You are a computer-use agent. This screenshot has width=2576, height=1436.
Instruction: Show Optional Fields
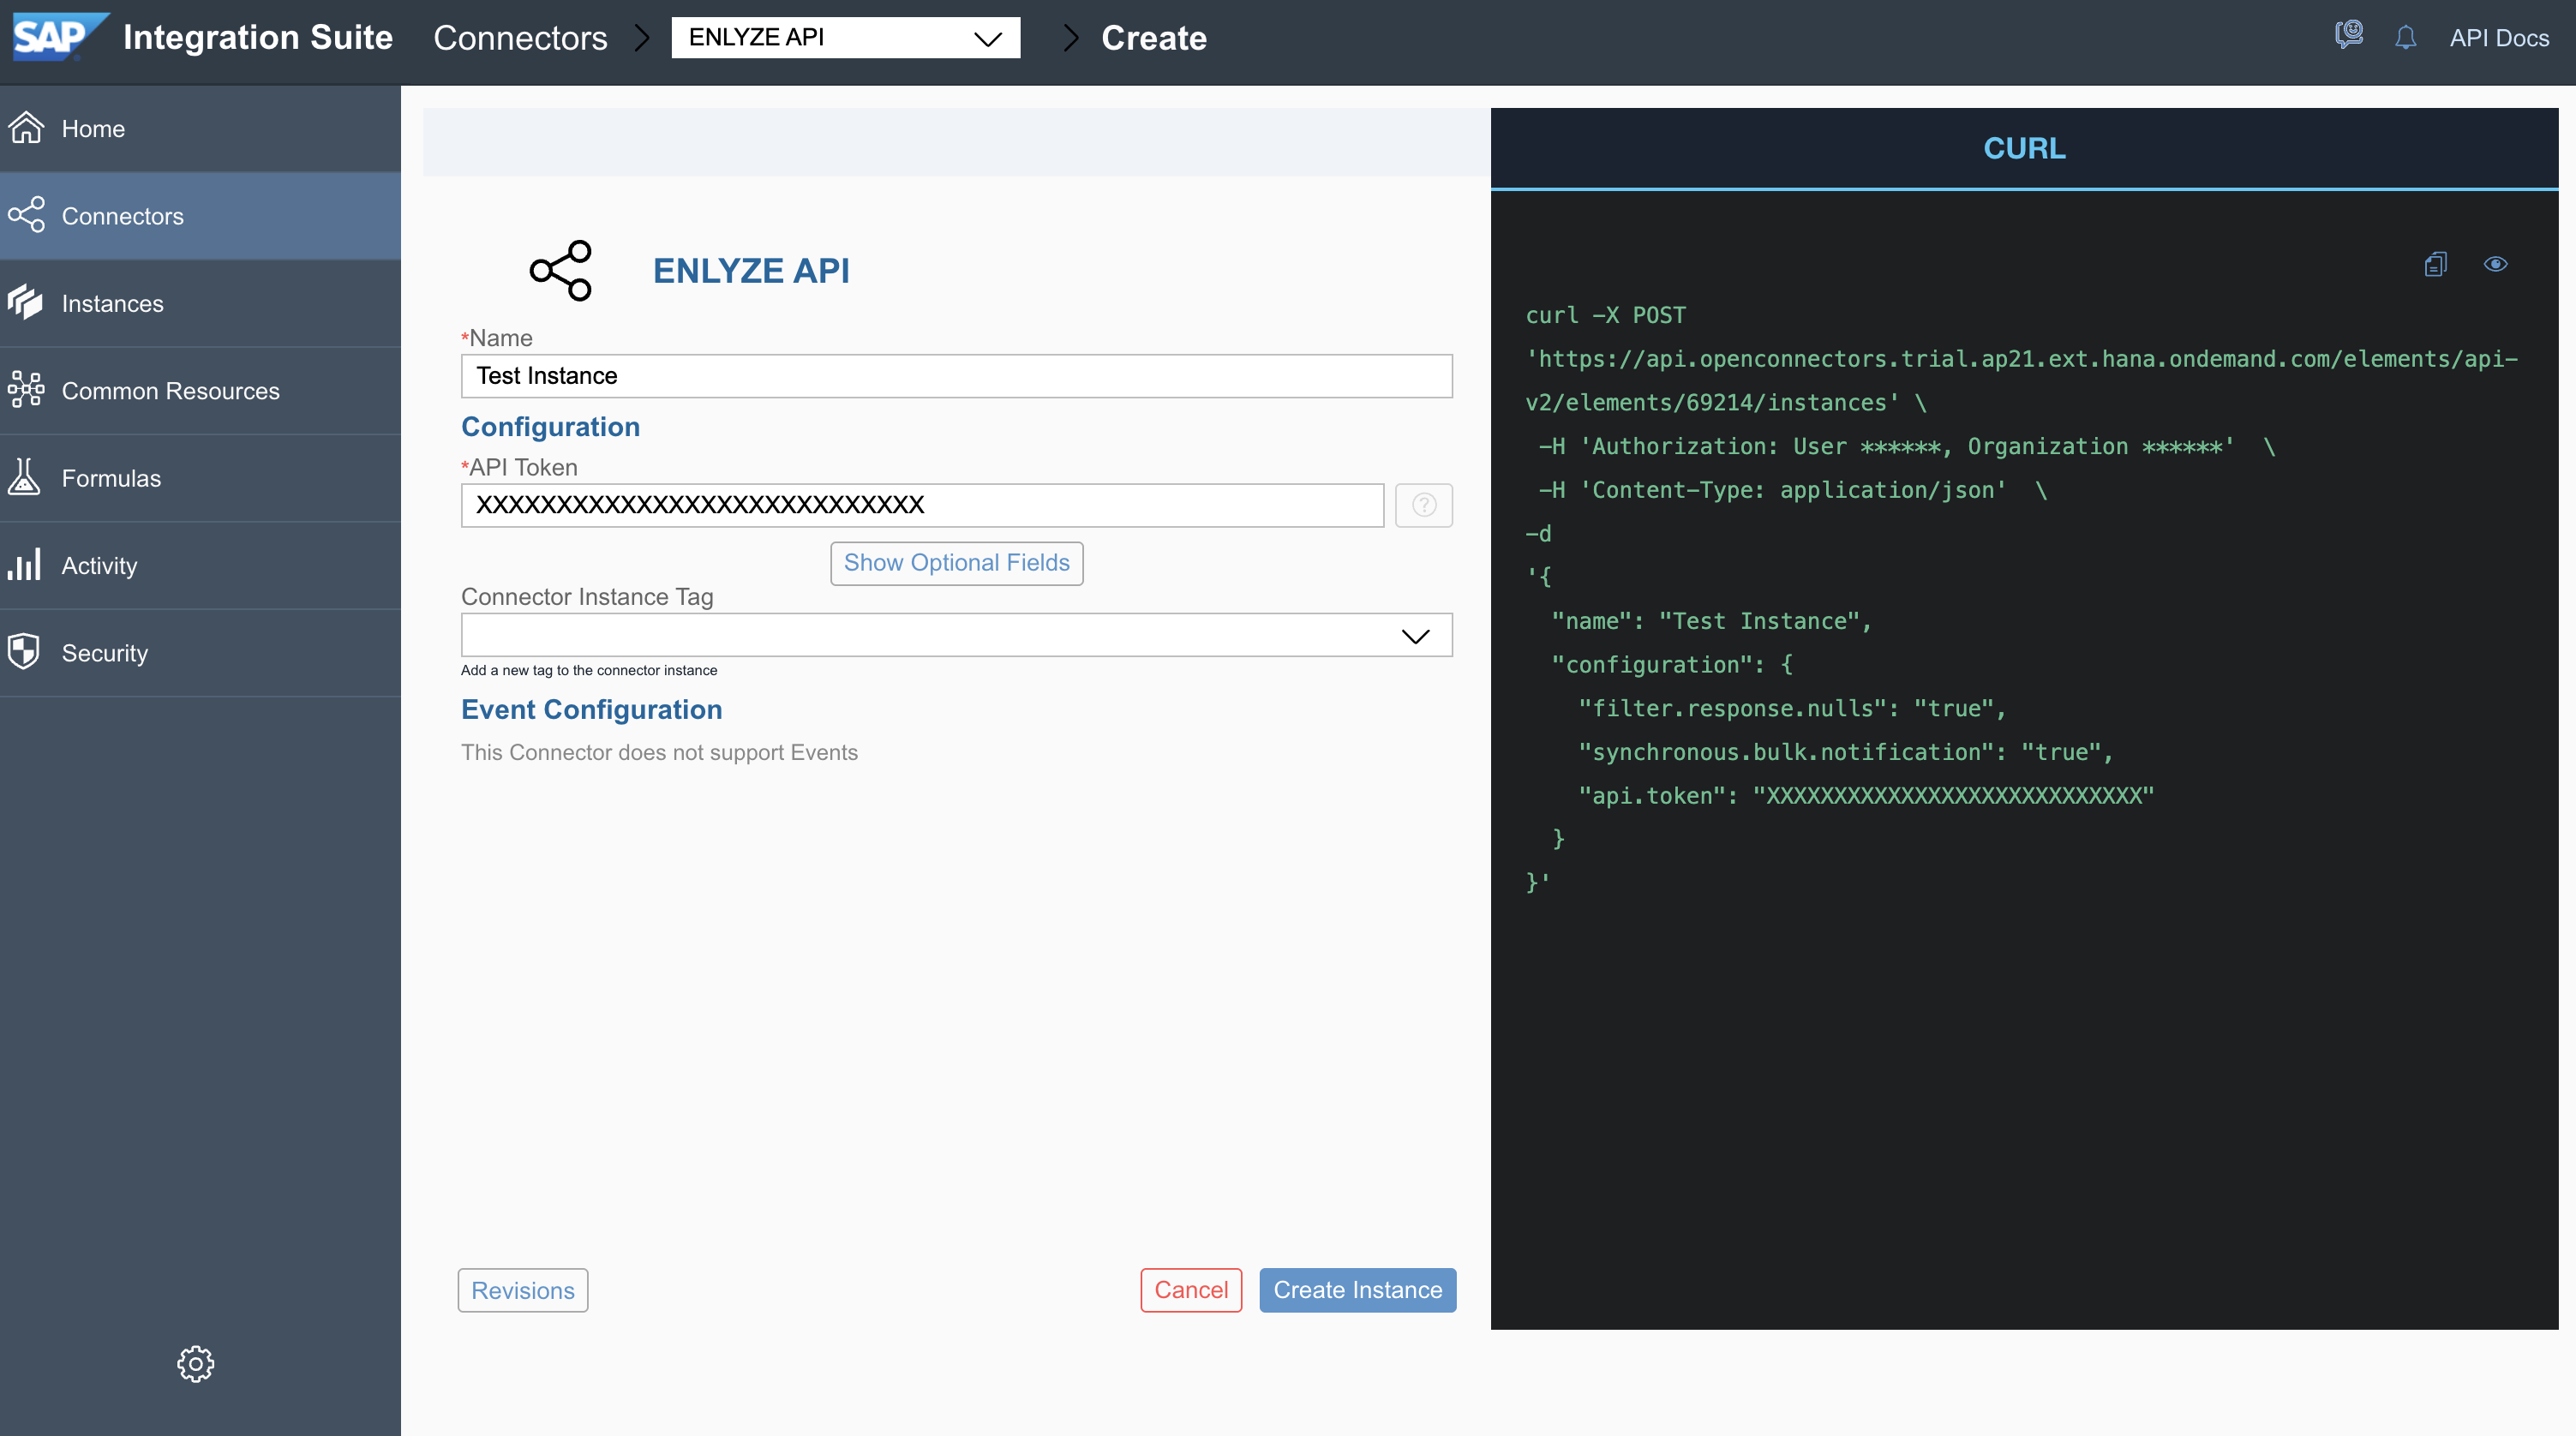(x=956, y=563)
